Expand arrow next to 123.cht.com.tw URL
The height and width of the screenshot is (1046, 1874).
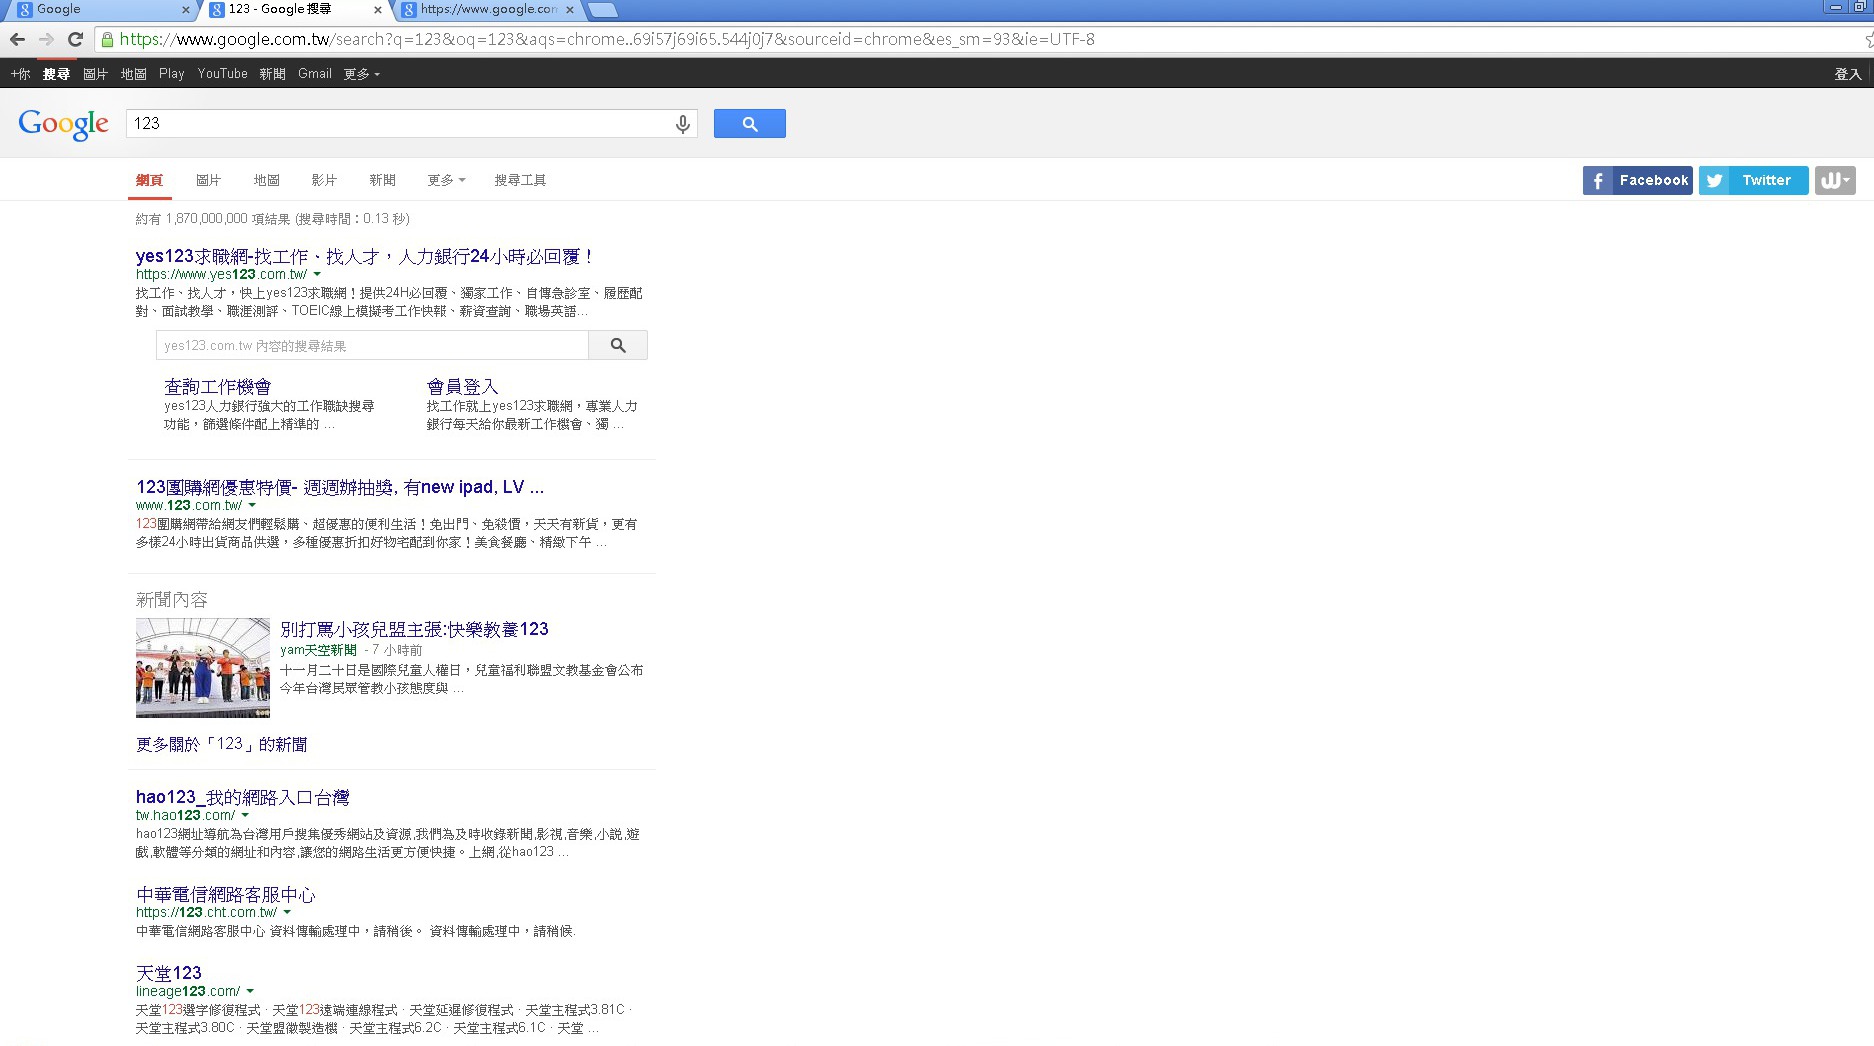coord(287,912)
